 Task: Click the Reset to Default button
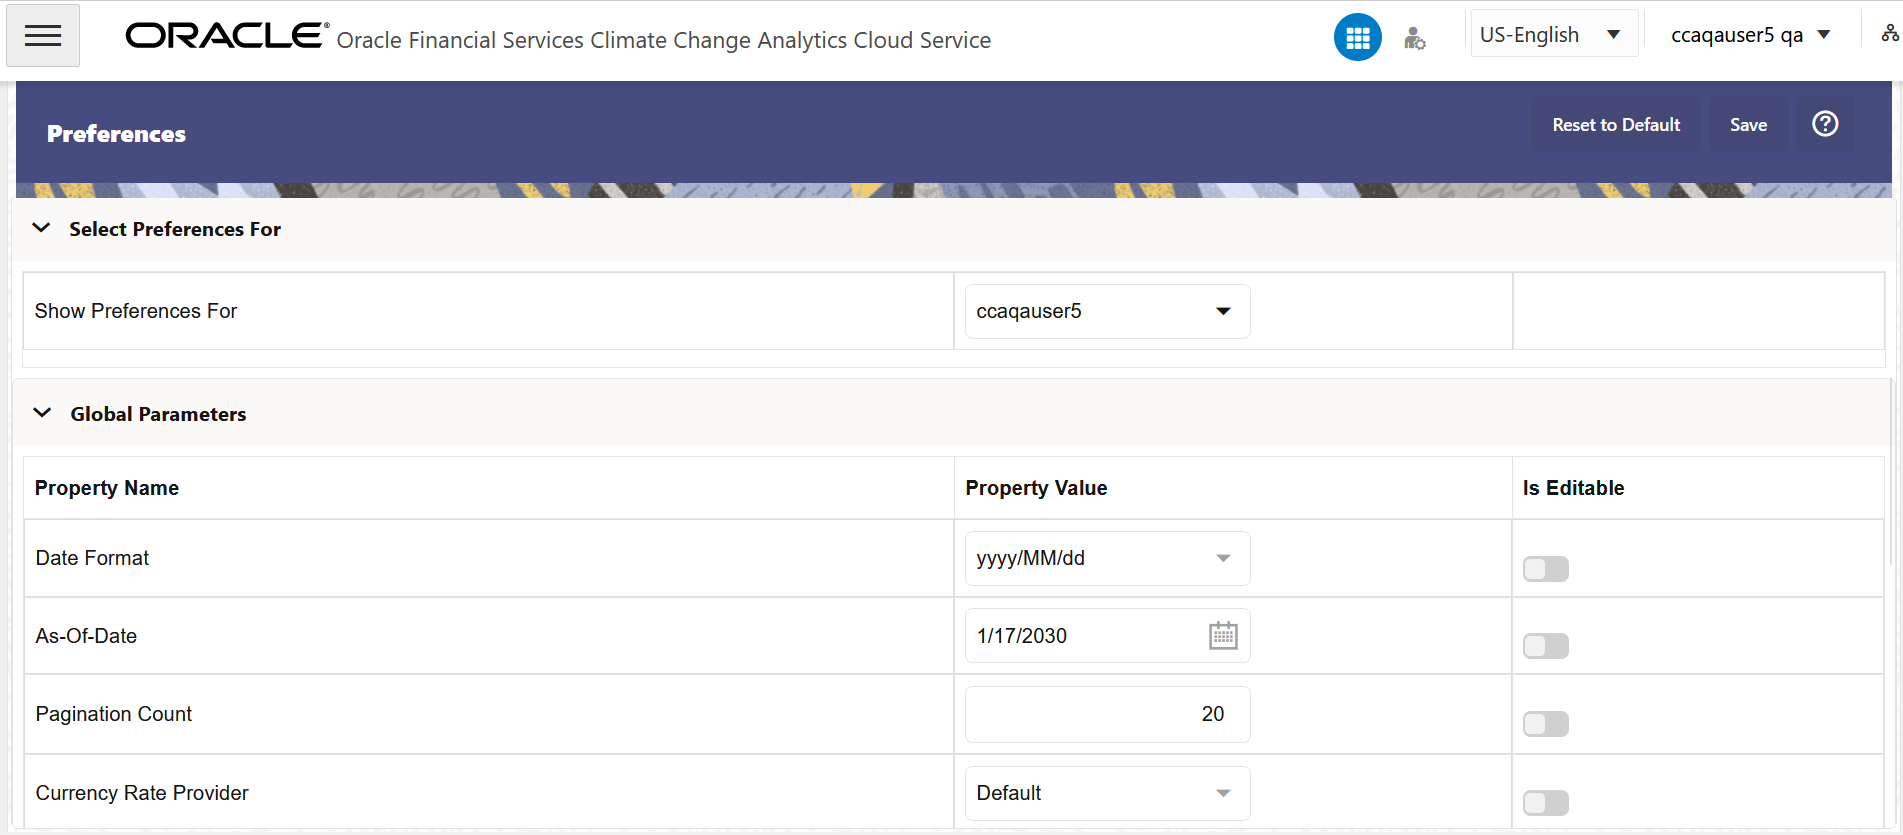[x=1615, y=125]
